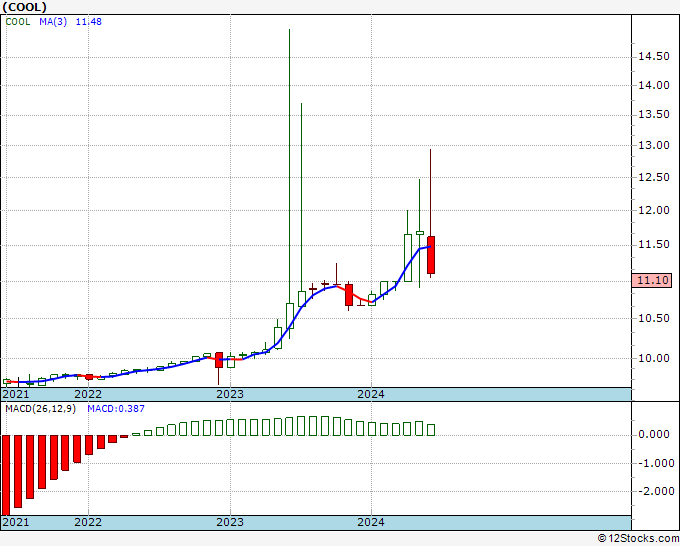Click the MACD(26,12,9) indicator label
The image size is (680, 546).
click(x=40, y=409)
